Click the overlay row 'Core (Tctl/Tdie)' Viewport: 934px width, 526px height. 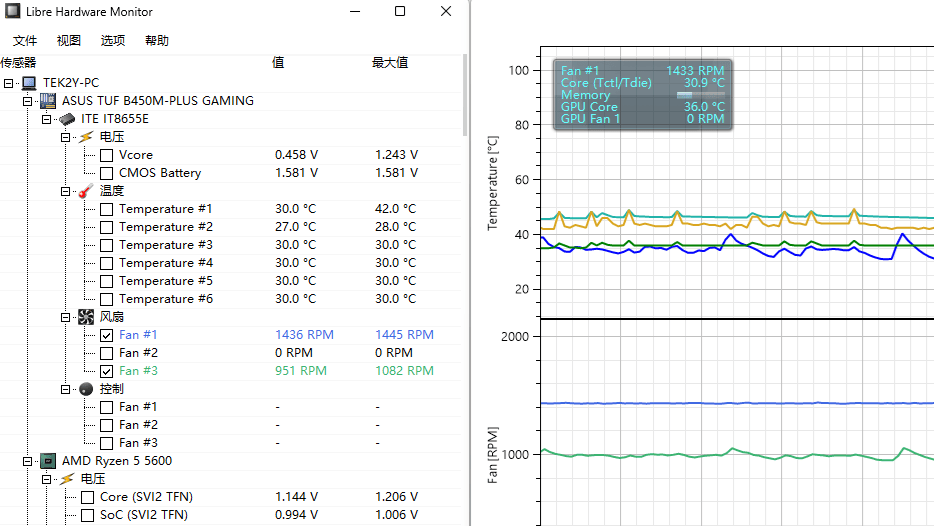[x=643, y=83]
